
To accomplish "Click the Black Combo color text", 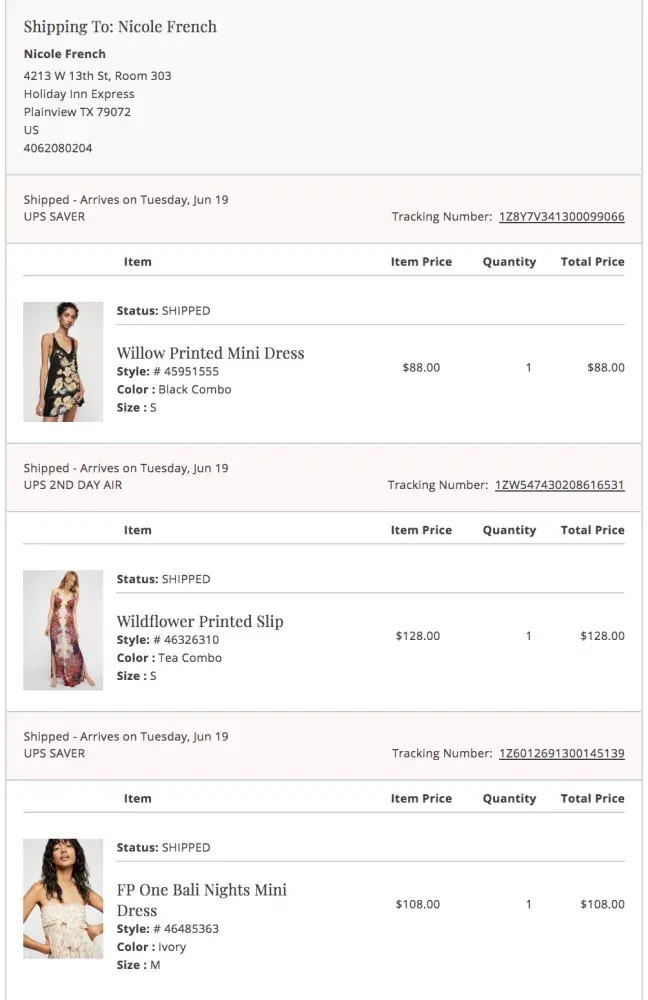I will click(194, 390).
